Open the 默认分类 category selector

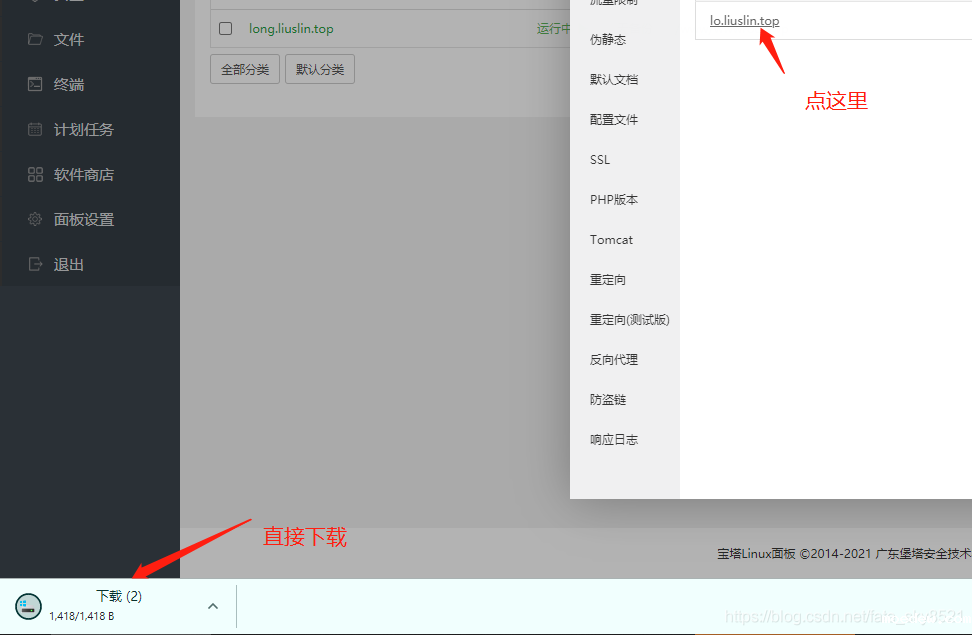[x=320, y=70]
